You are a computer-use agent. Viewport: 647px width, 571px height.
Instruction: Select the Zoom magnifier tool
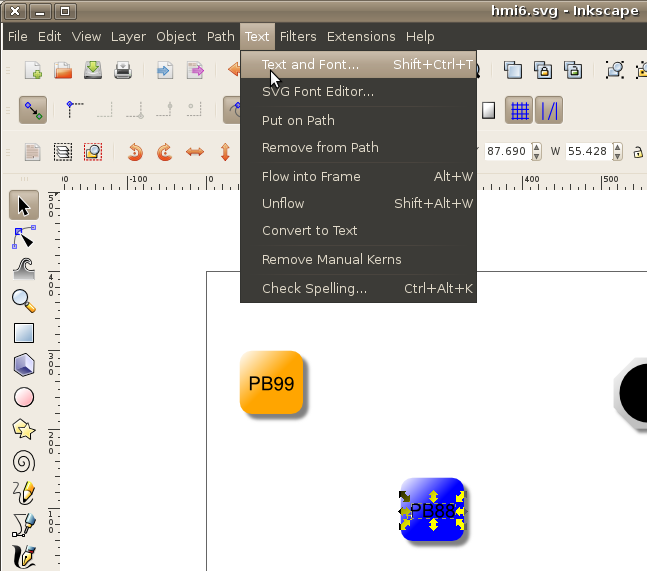(x=24, y=300)
